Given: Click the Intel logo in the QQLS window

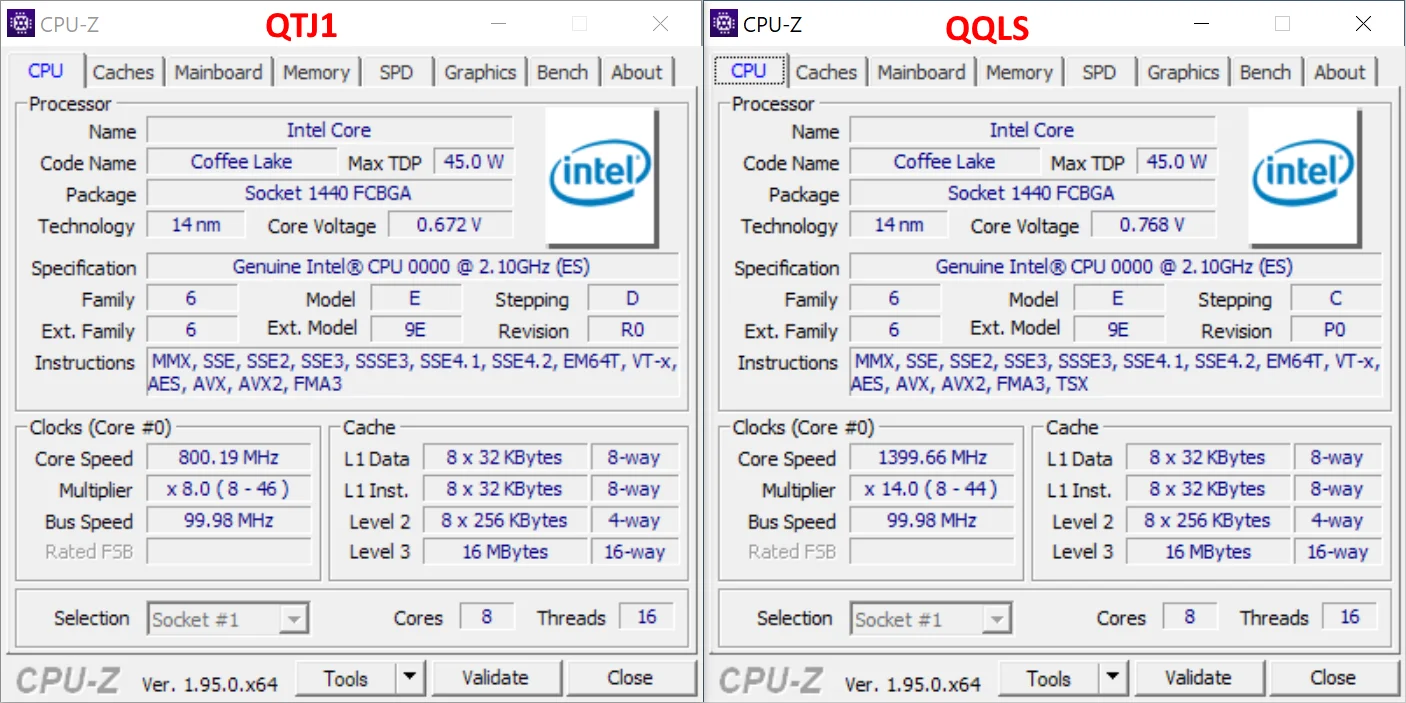Looking at the screenshot, I should [x=1303, y=176].
